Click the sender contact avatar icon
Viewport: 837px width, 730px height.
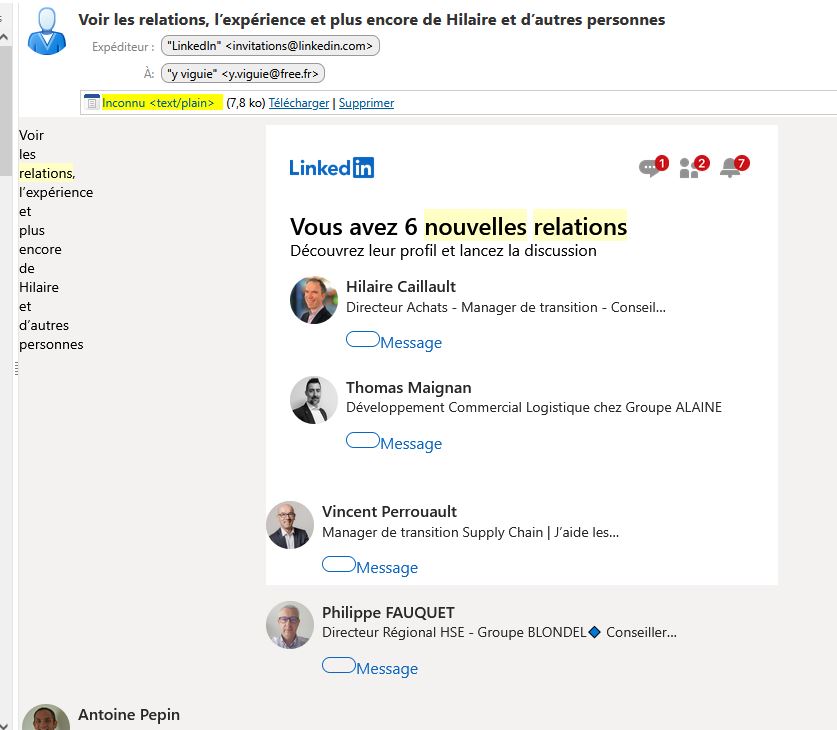[x=45, y=30]
